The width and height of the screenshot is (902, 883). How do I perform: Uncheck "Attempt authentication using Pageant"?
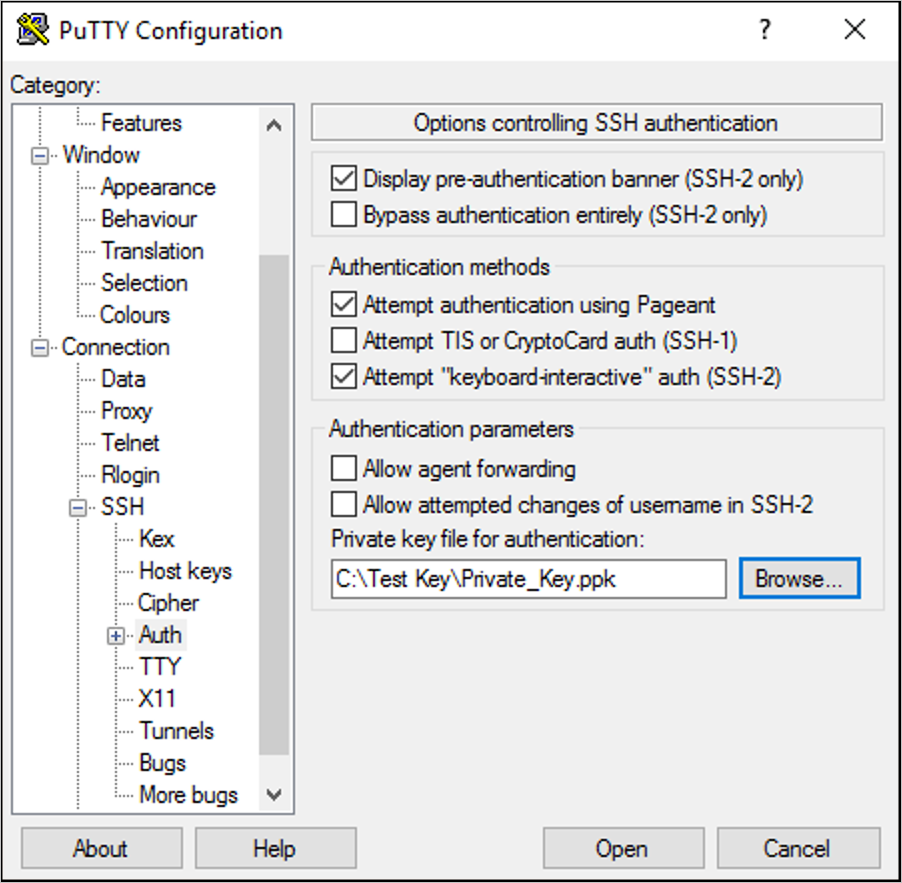pos(344,305)
